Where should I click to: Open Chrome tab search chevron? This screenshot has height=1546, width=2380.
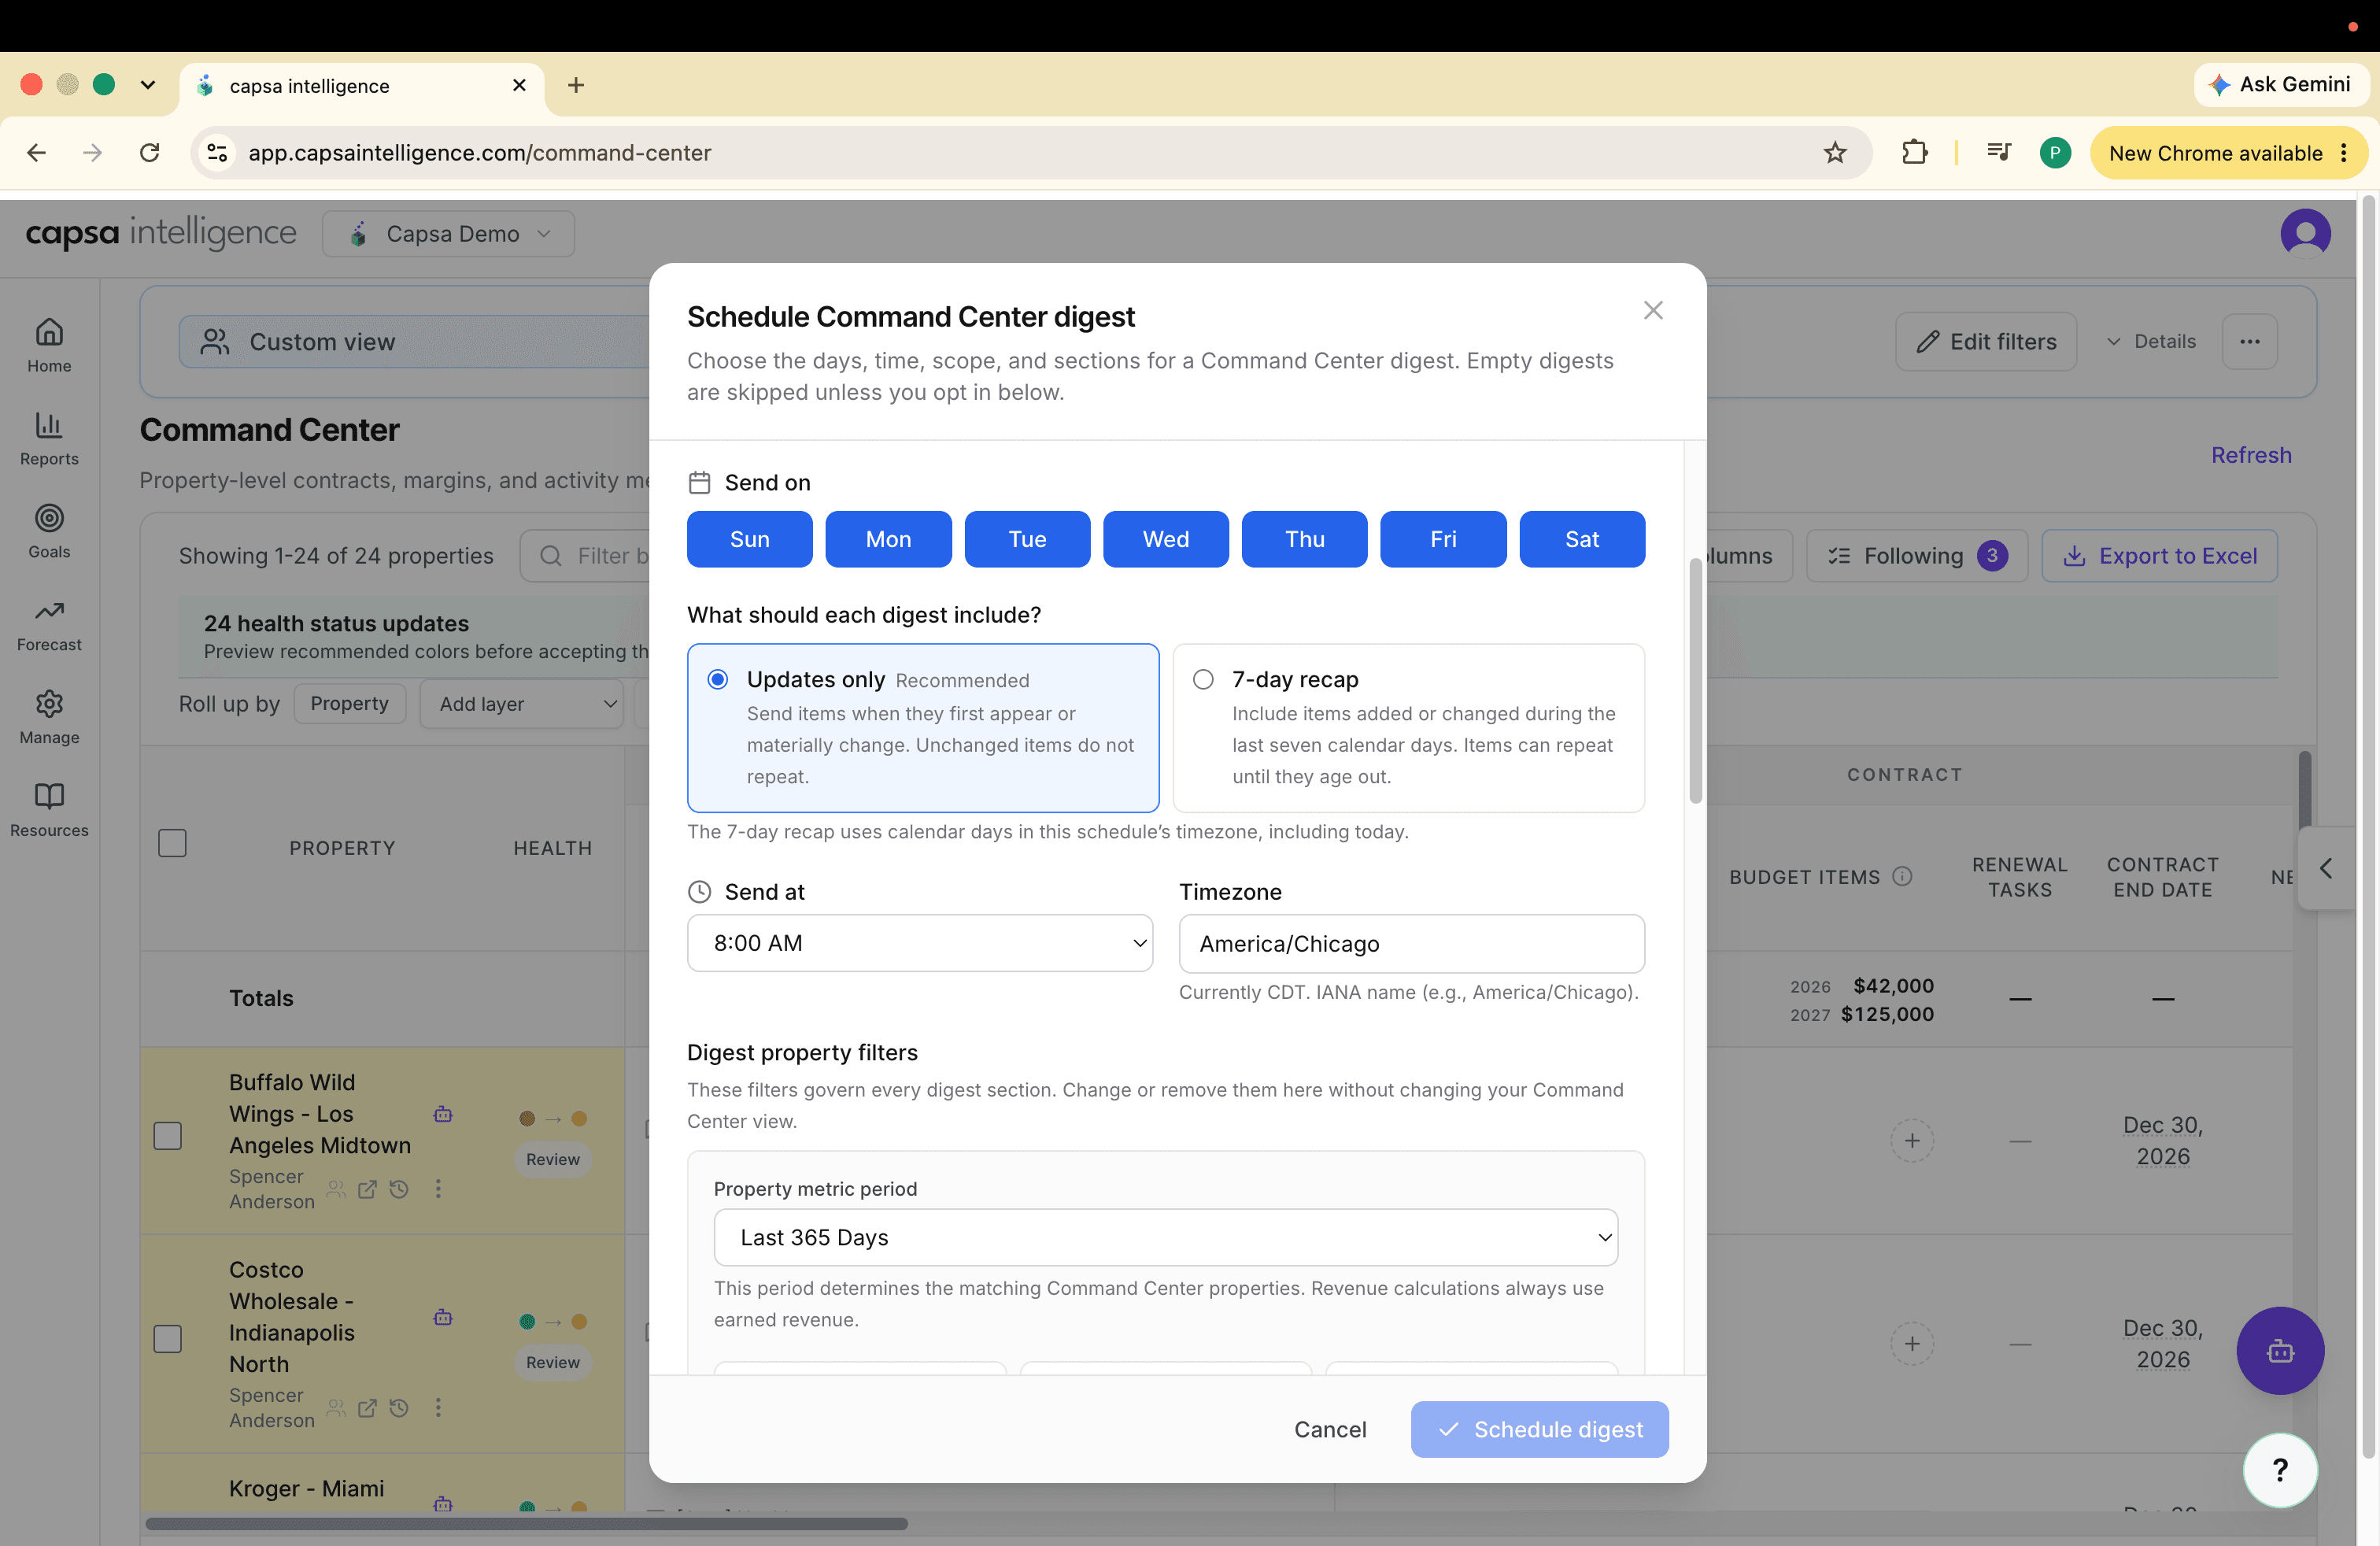coord(148,85)
